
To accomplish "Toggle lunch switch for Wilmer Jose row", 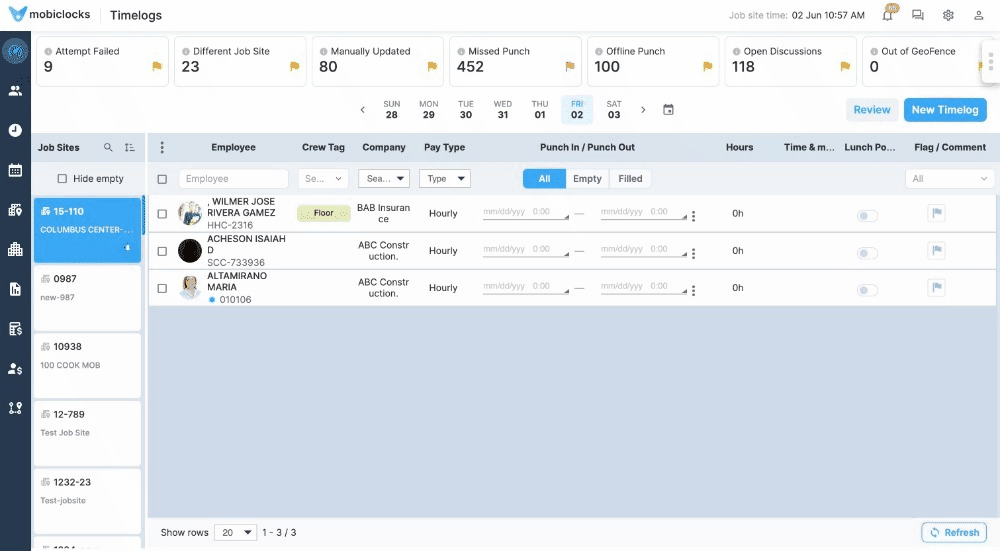I will coord(867,215).
